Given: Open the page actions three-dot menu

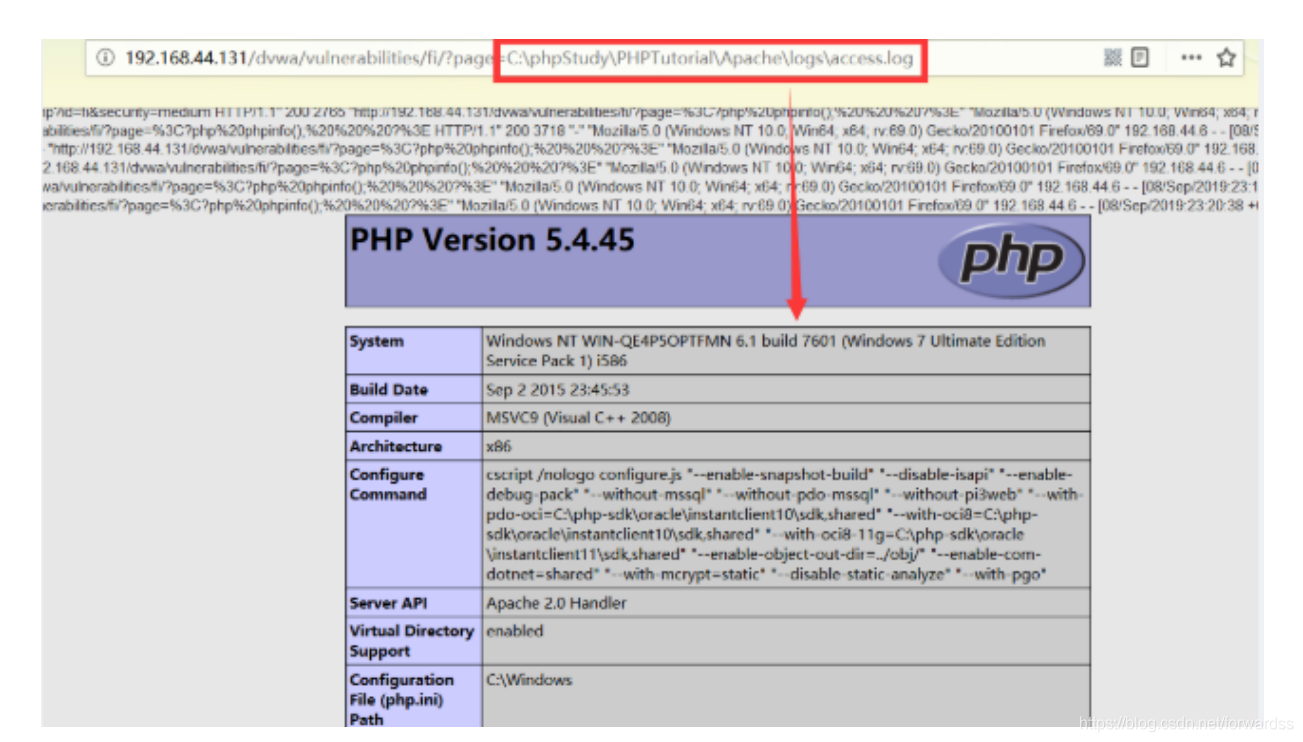Looking at the screenshot, I should point(1191,58).
